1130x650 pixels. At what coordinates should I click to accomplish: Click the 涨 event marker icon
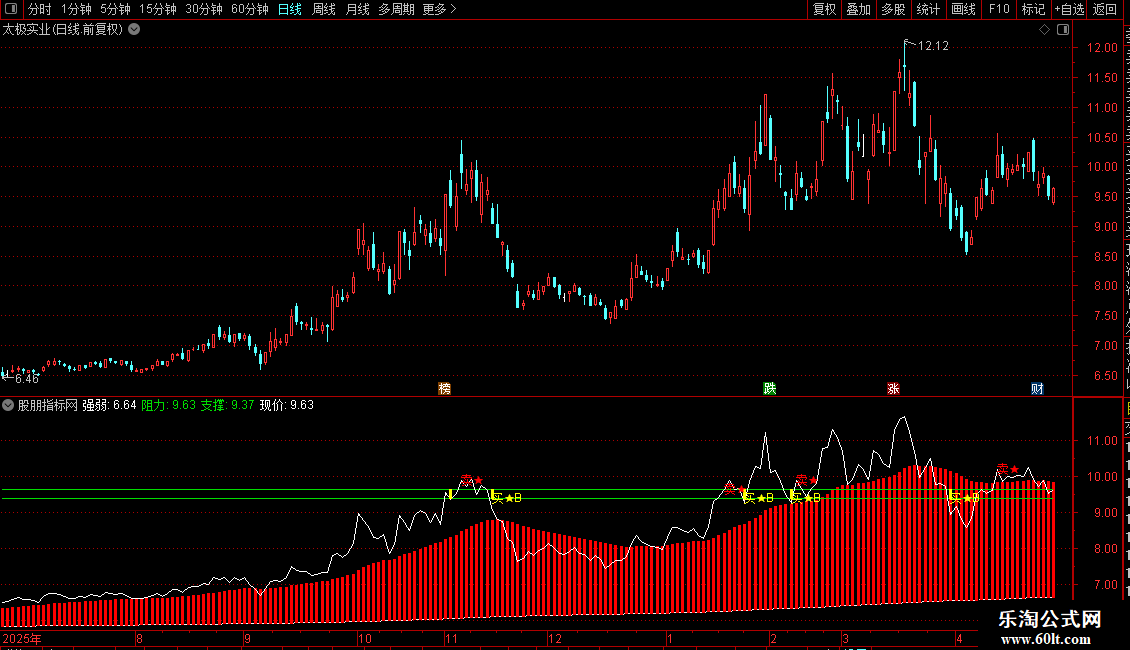coord(894,388)
